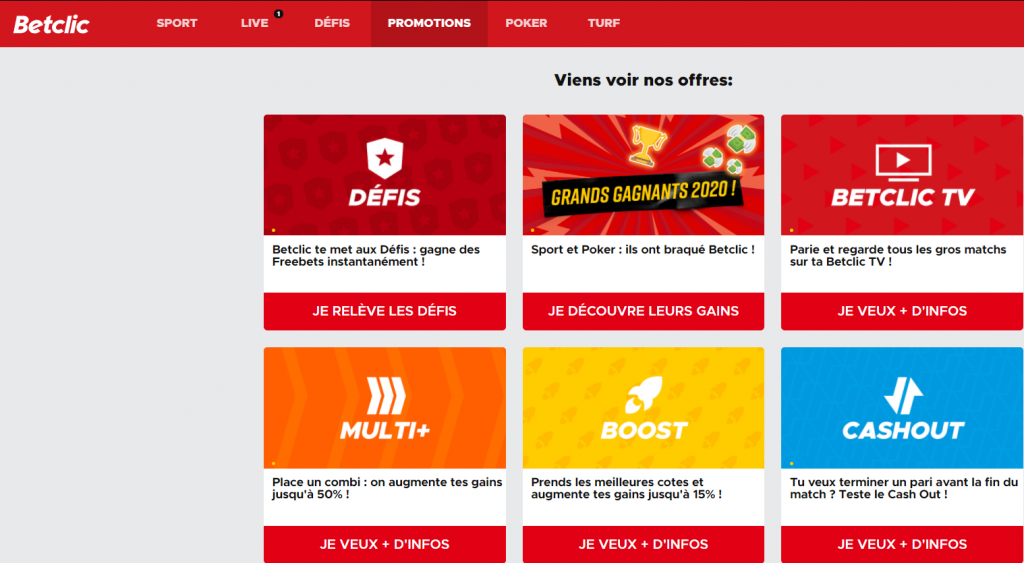Click the Défis shield star icon

pos(385,159)
